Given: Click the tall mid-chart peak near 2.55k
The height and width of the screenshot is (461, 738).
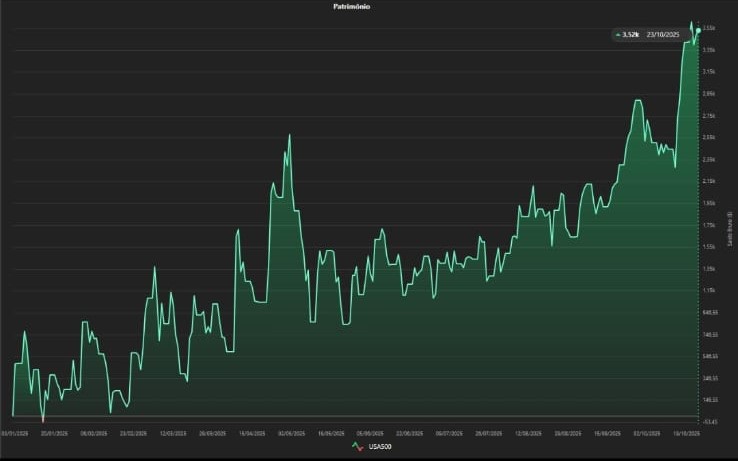Looking at the screenshot, I should [290, 135].
